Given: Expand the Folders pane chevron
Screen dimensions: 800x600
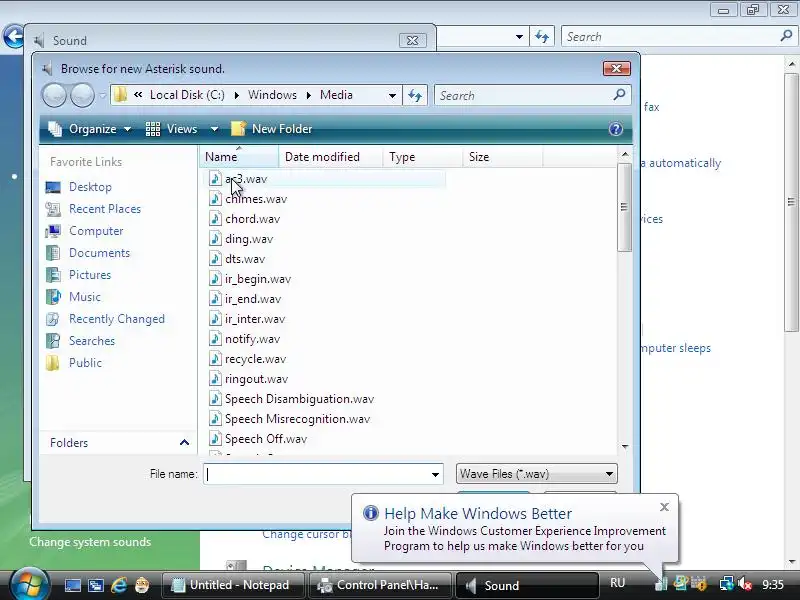Looking at the screenshot, I should [184, 442].
